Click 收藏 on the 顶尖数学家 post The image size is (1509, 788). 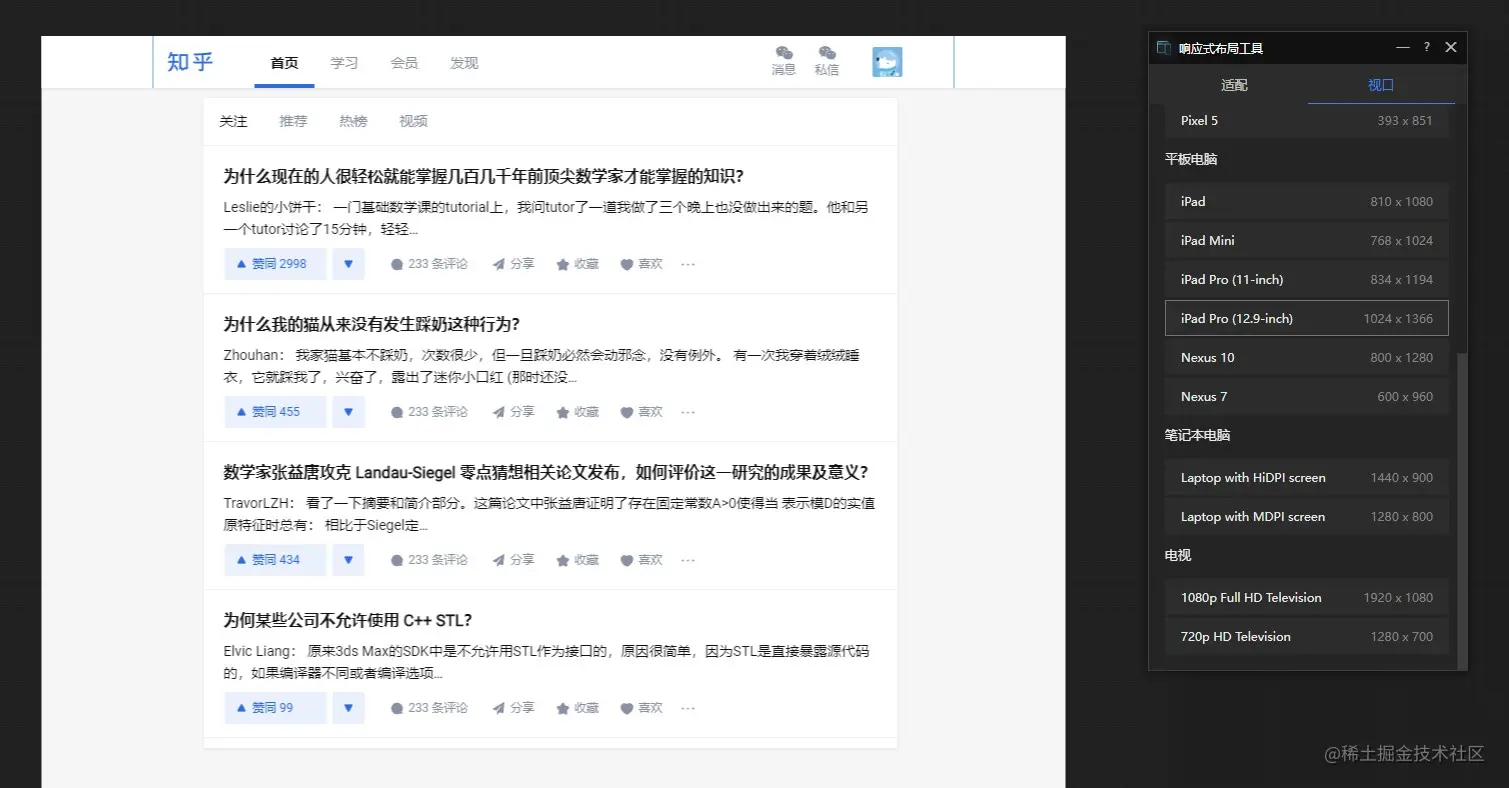577,264
